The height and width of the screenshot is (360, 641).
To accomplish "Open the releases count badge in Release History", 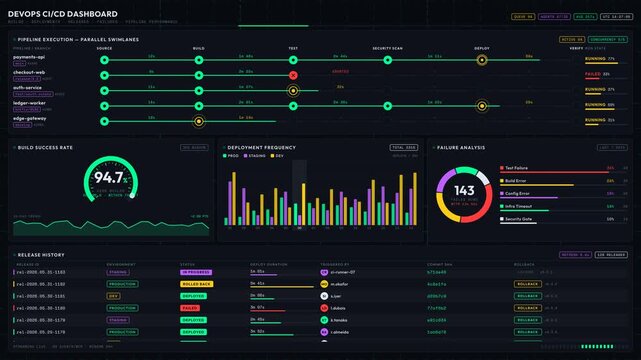I will (x=611, y=255).
